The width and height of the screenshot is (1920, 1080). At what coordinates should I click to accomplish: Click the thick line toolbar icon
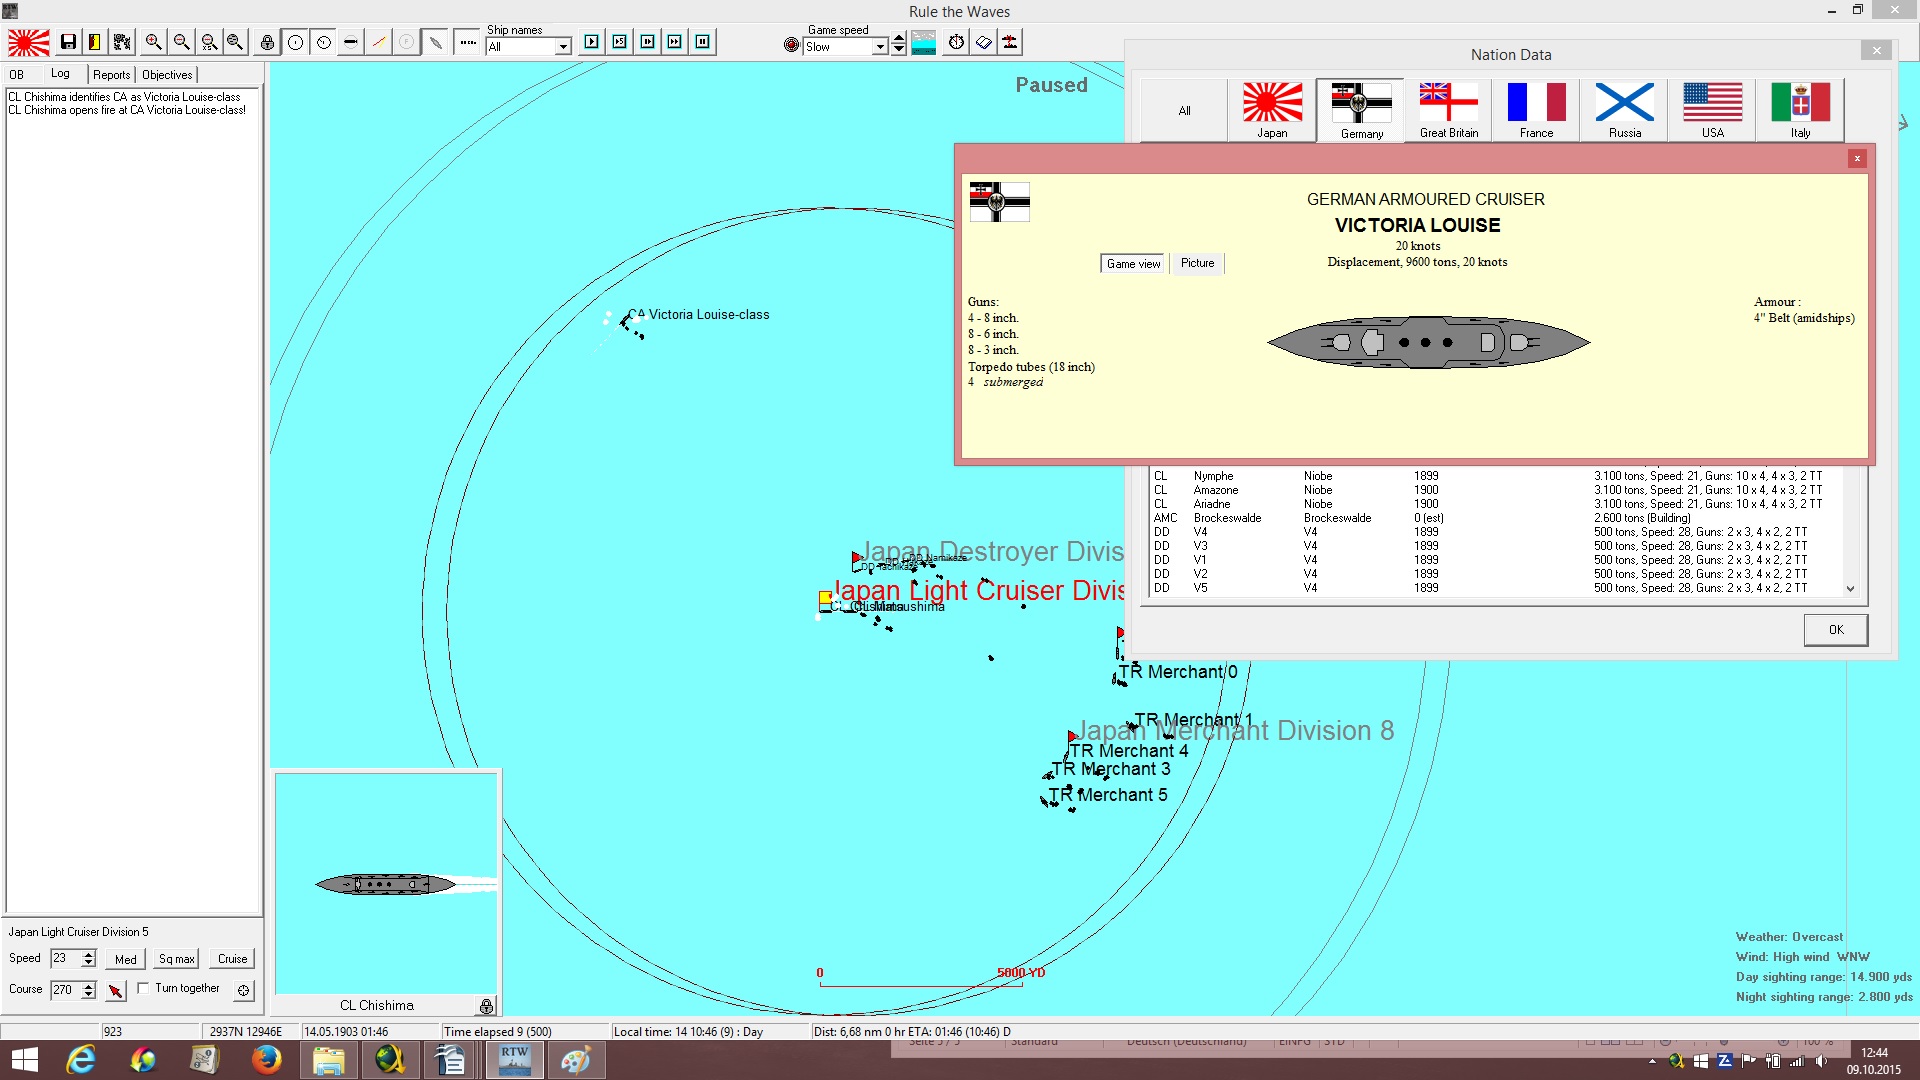pos(350,42)
